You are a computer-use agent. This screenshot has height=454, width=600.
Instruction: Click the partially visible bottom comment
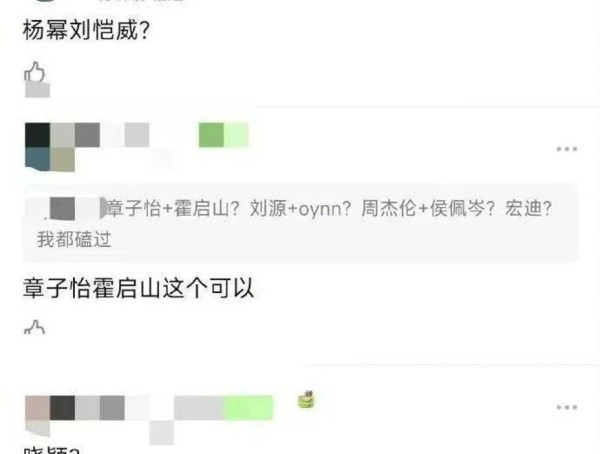52,450
